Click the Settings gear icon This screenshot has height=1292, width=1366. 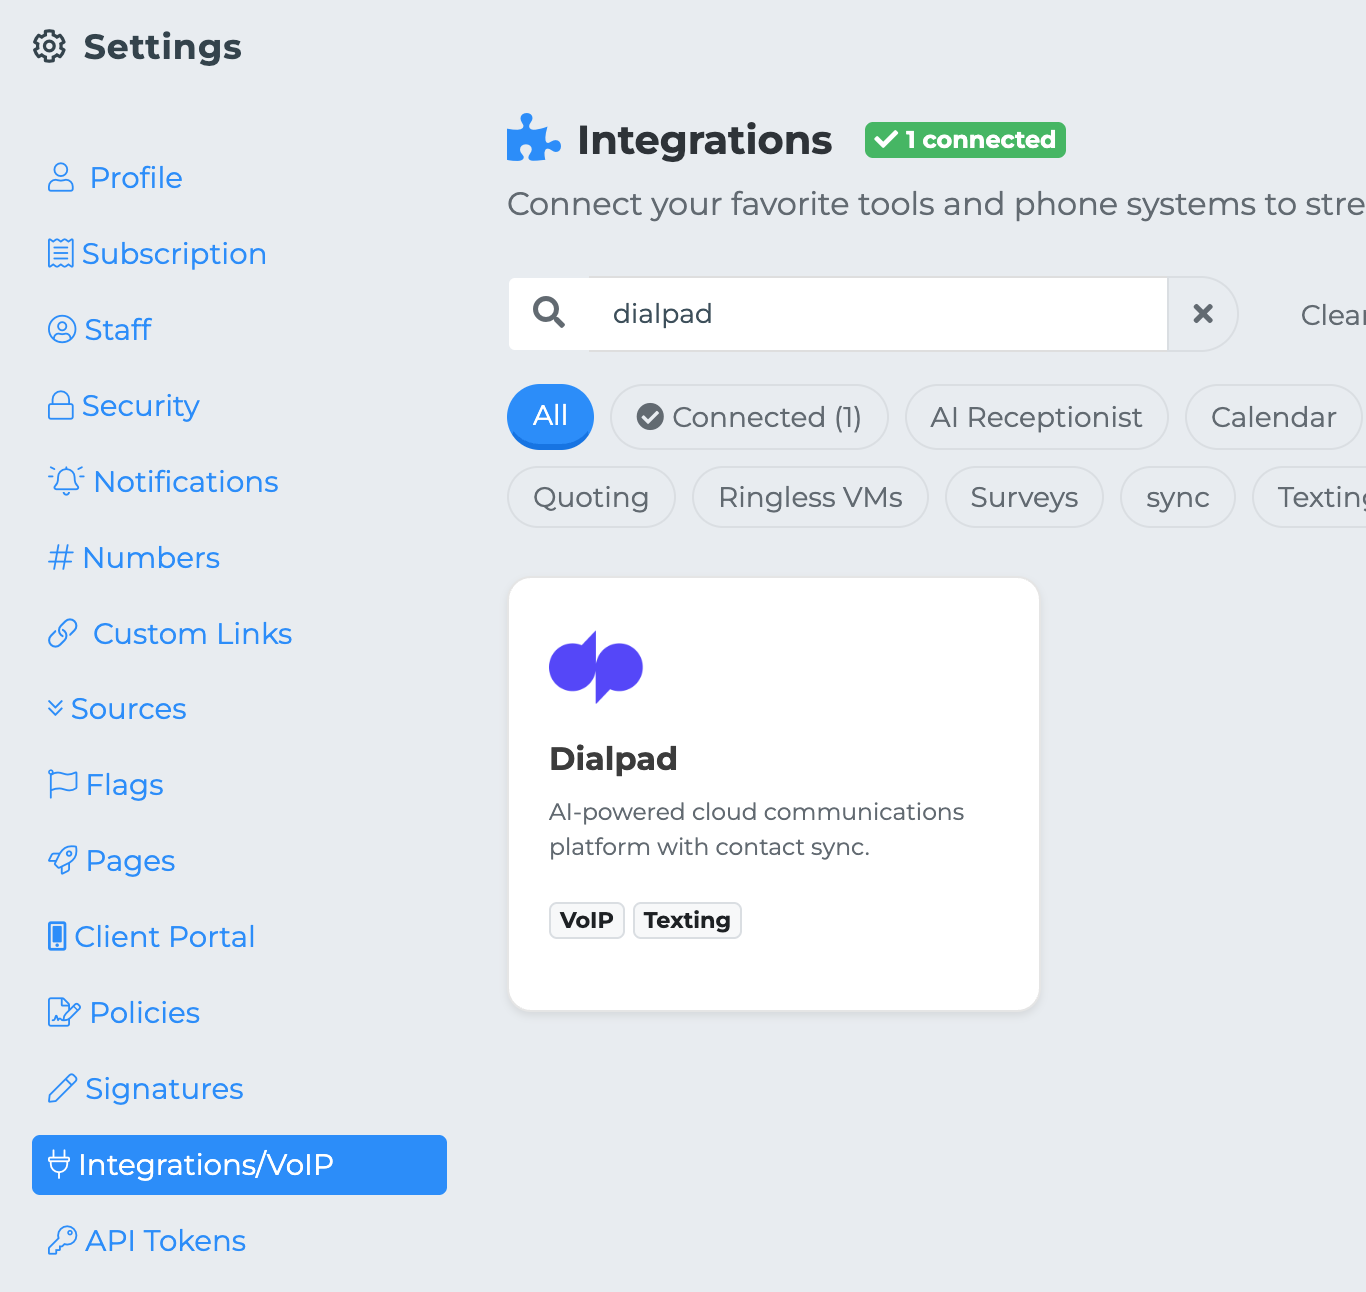pos(49,47)
